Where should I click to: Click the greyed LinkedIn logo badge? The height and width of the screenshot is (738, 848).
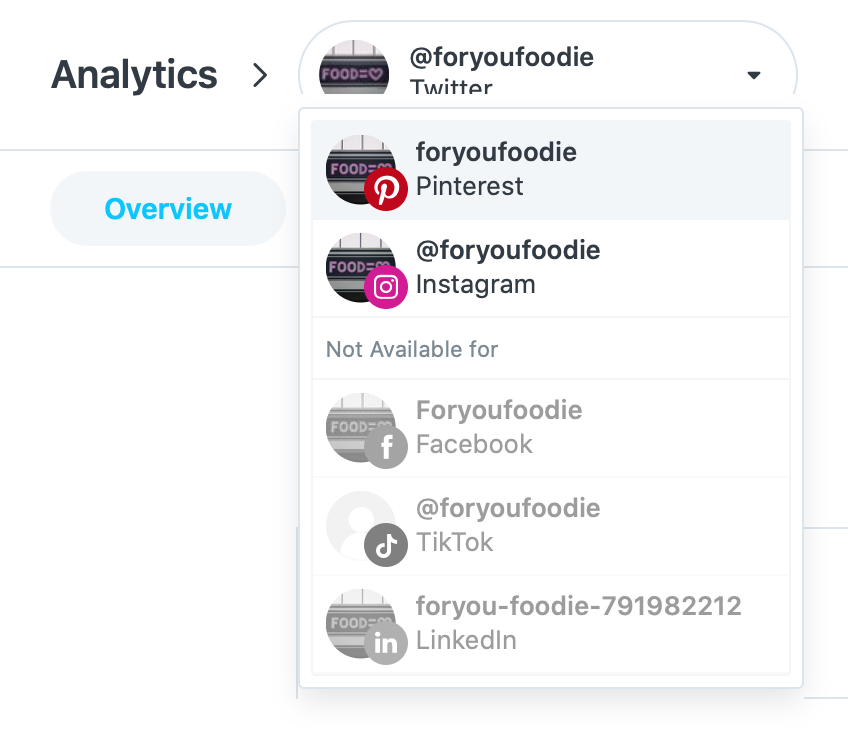pyautogui.click(x=386, y=643)
